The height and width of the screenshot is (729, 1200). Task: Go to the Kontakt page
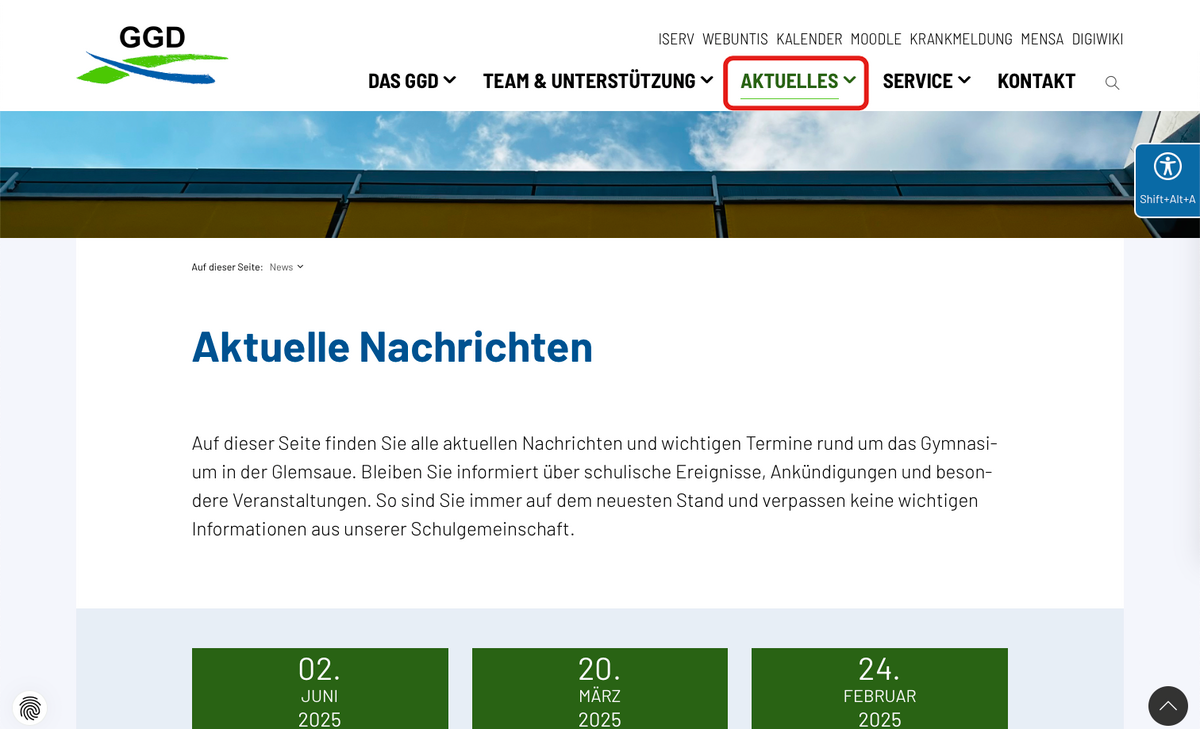[x=1036, y=81]
